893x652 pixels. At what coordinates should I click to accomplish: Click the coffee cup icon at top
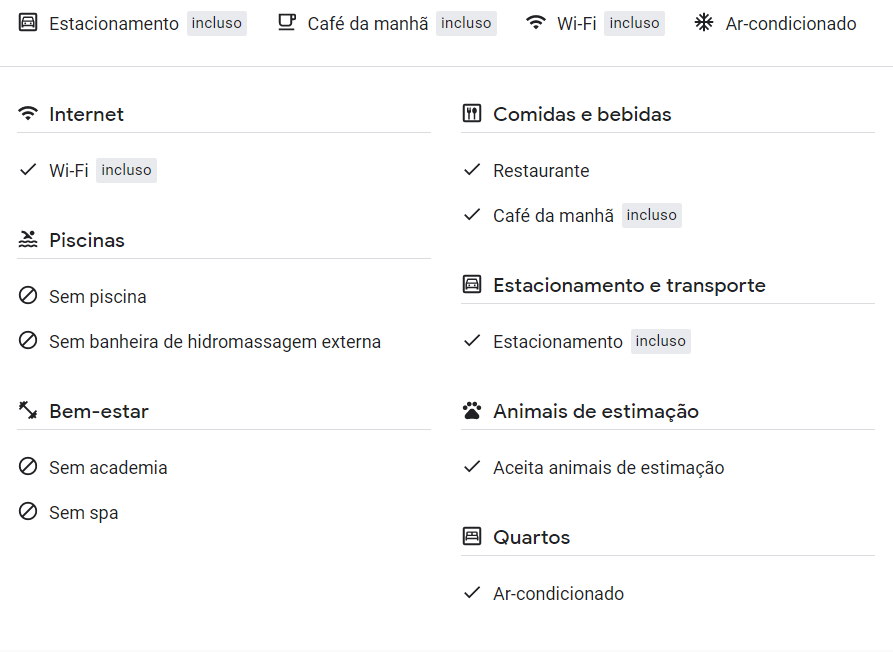[x=286, y=23]
